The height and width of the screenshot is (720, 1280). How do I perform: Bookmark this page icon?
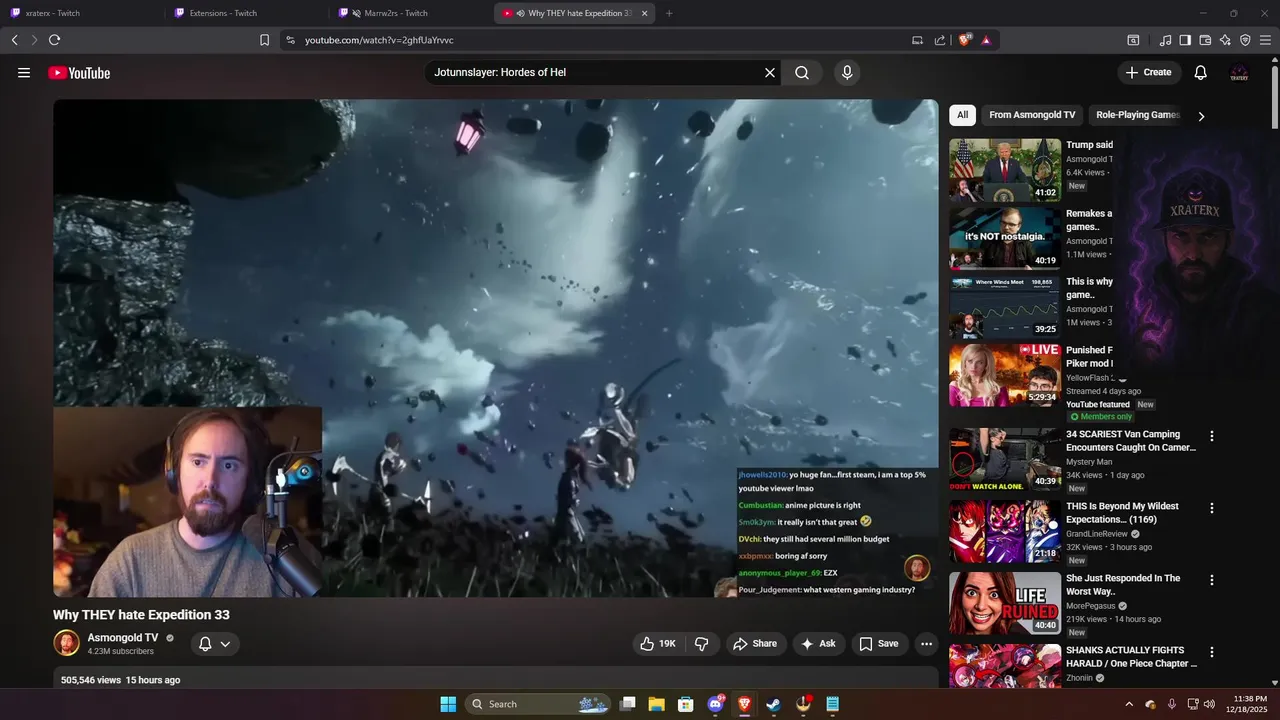264,40
